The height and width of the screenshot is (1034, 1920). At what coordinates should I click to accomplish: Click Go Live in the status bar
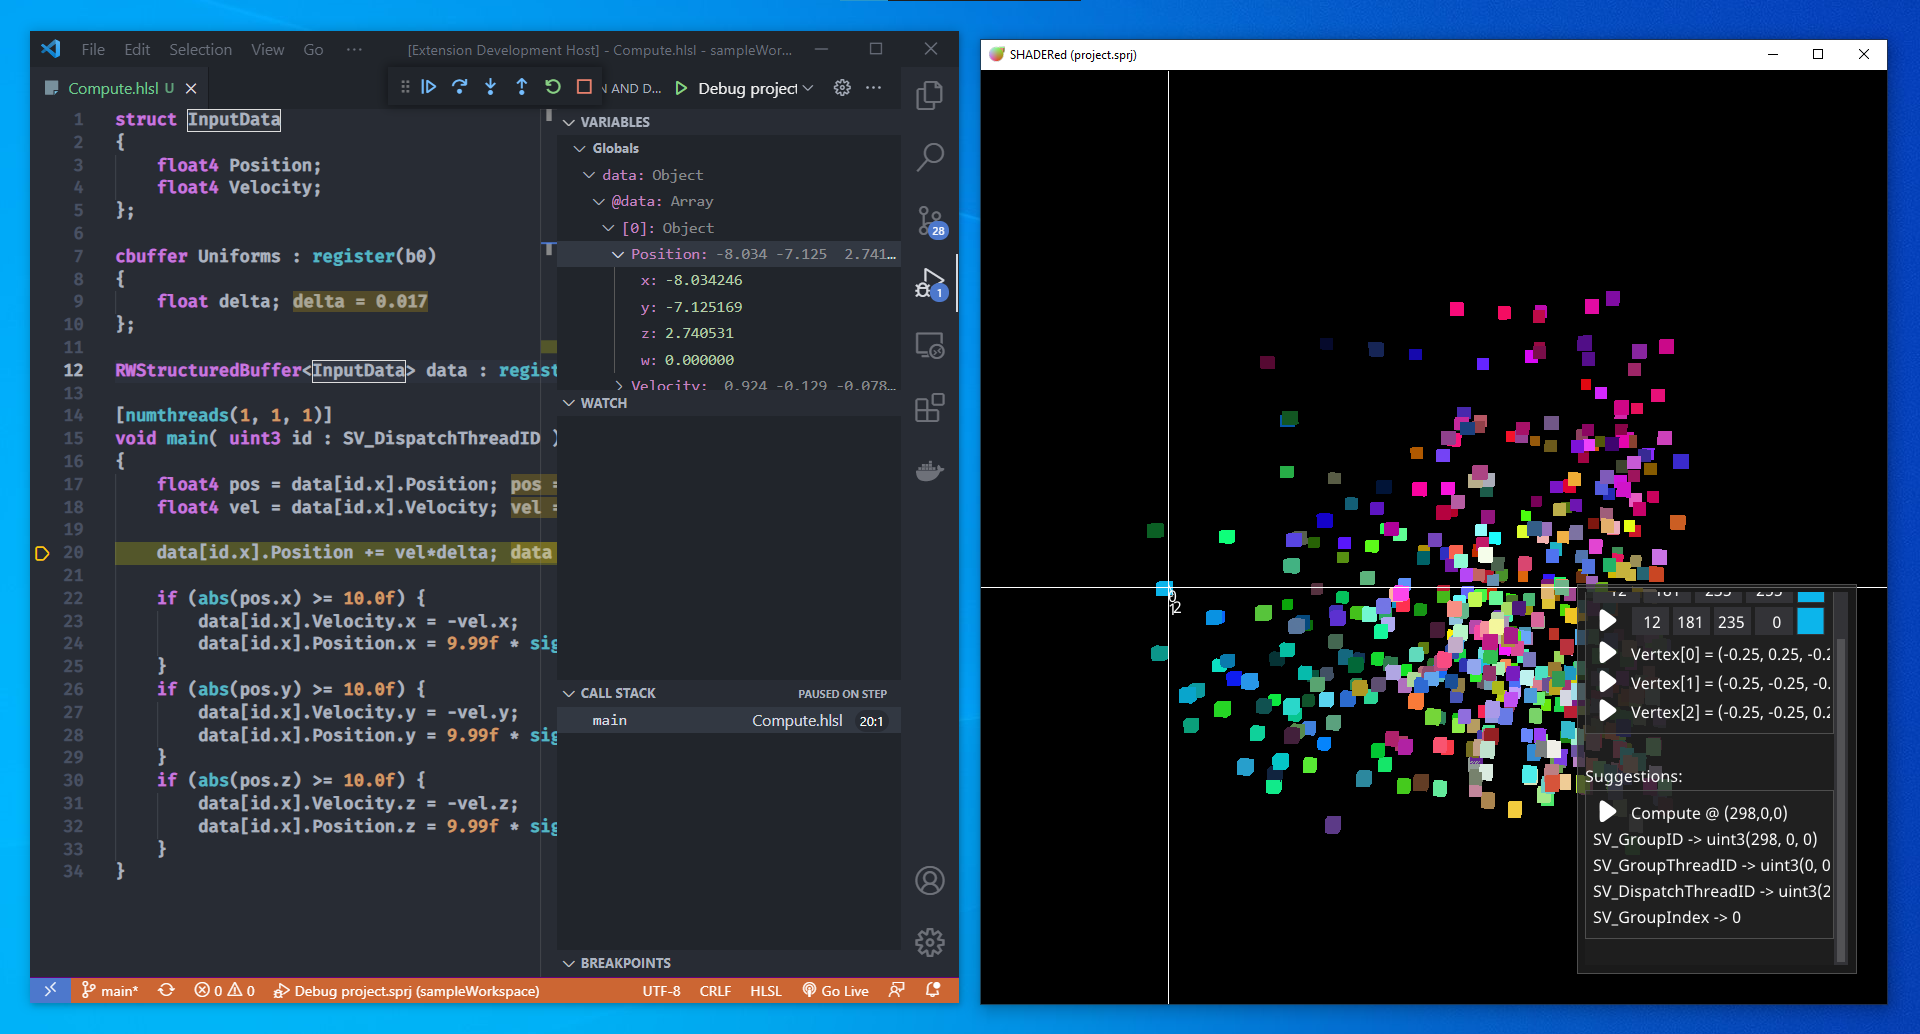click(x=836, y=990)
